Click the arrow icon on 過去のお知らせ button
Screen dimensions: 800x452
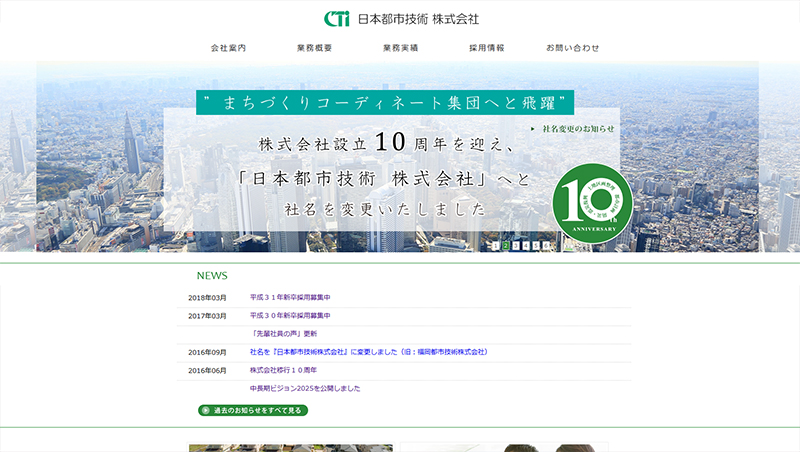point(206,410)
